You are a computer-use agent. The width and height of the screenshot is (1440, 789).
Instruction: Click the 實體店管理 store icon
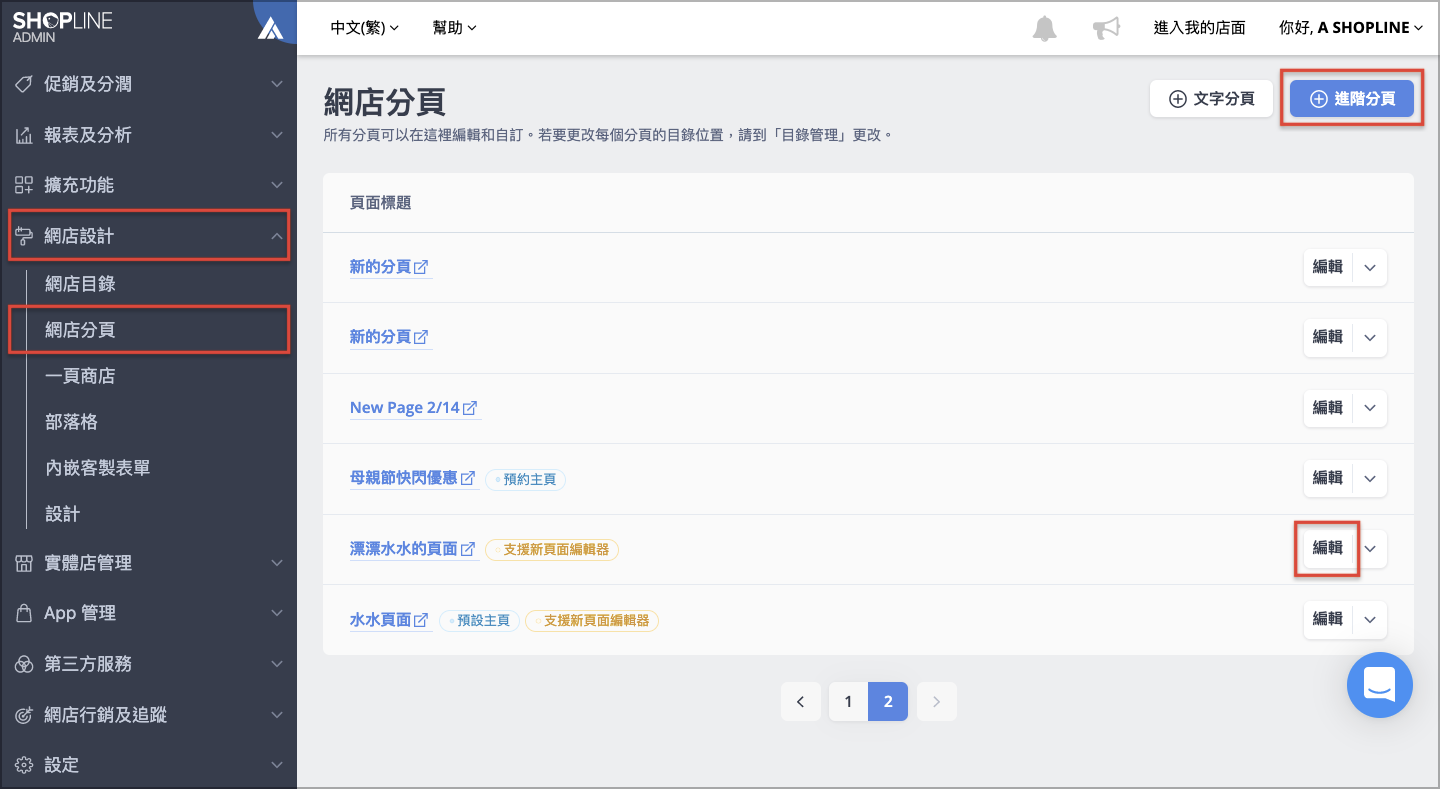pos(23,563)
